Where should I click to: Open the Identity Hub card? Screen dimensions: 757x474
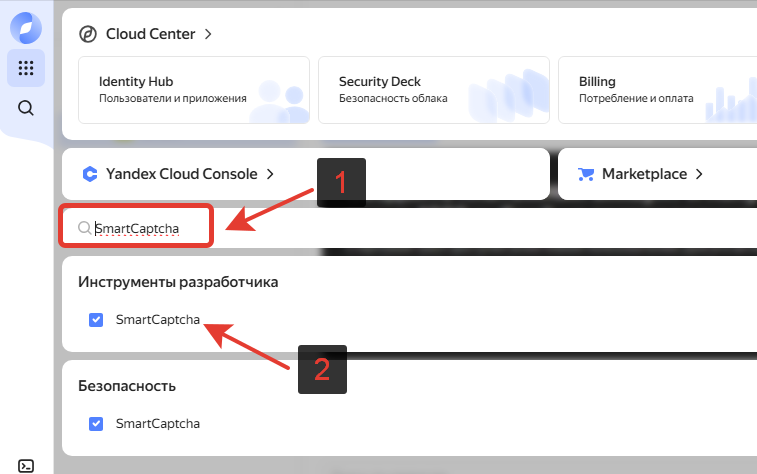[x=193, y=89]
